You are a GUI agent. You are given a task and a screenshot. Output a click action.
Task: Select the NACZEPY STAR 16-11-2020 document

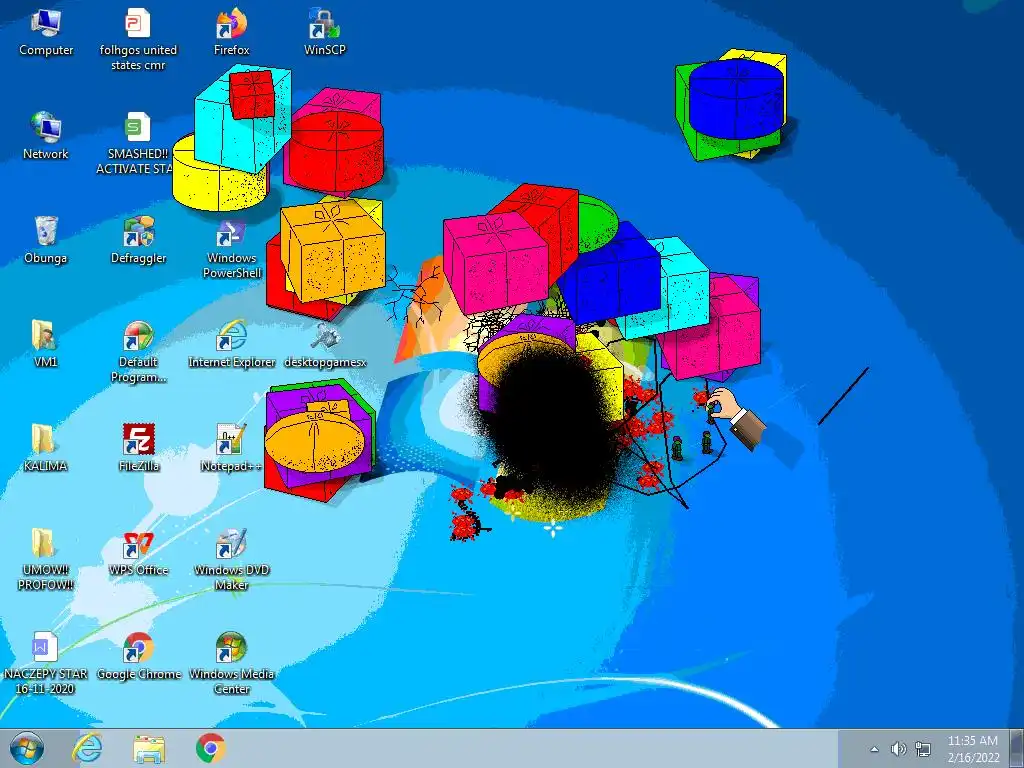pyautogui.click(x=45, y=662)
